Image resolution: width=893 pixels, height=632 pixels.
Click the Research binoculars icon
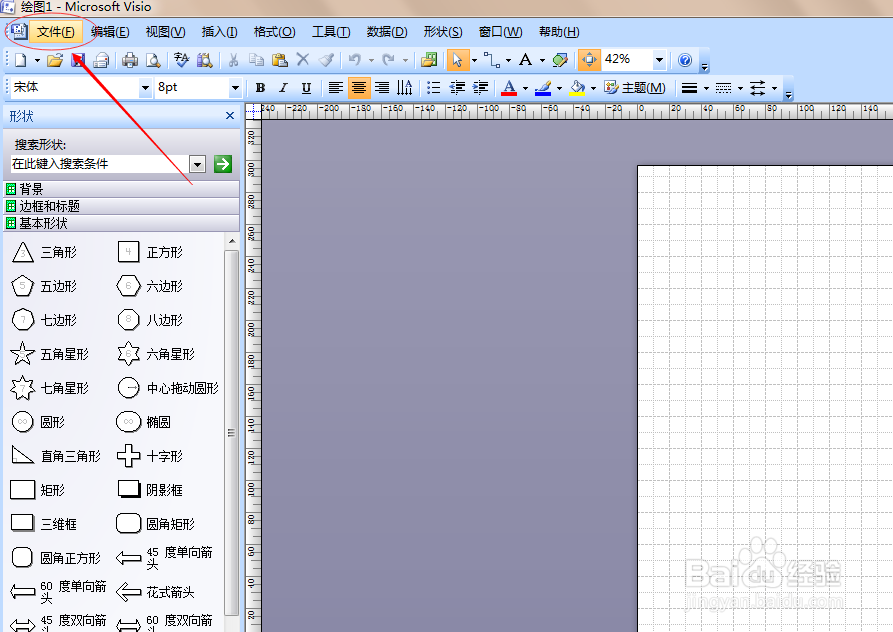(204, 60)
